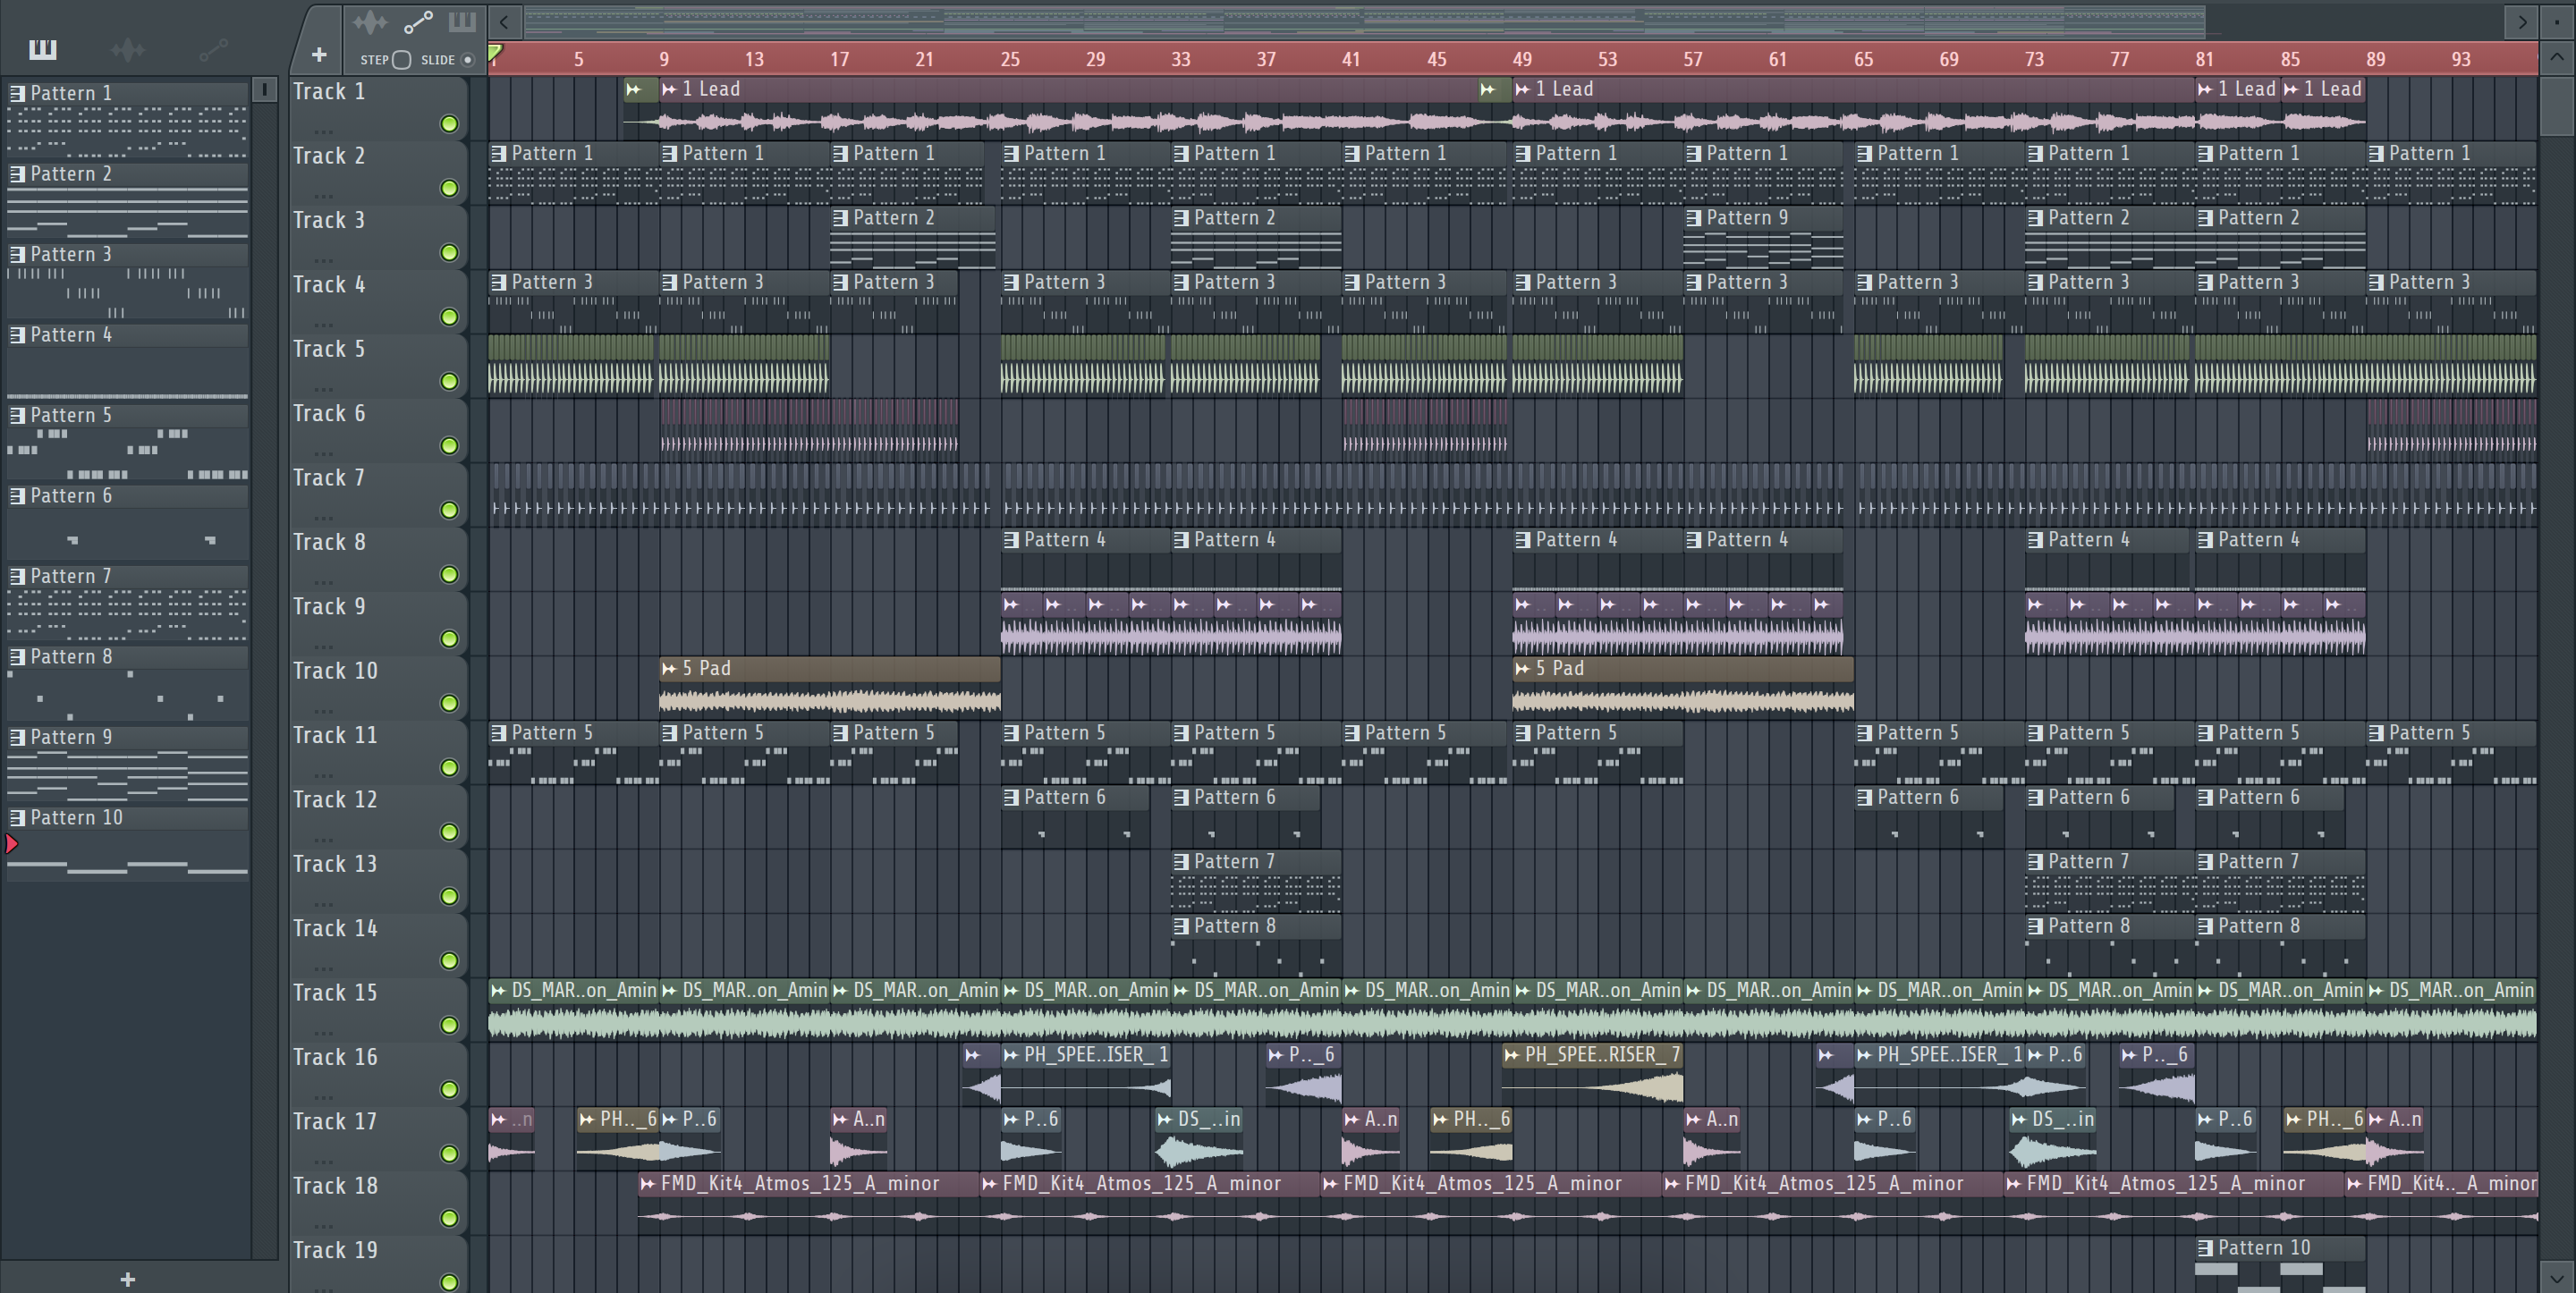Click bar 81 on the timeline ruler
Image resolution: width=2576 pixels, height=1293 pixels.
coord(2204,59)
